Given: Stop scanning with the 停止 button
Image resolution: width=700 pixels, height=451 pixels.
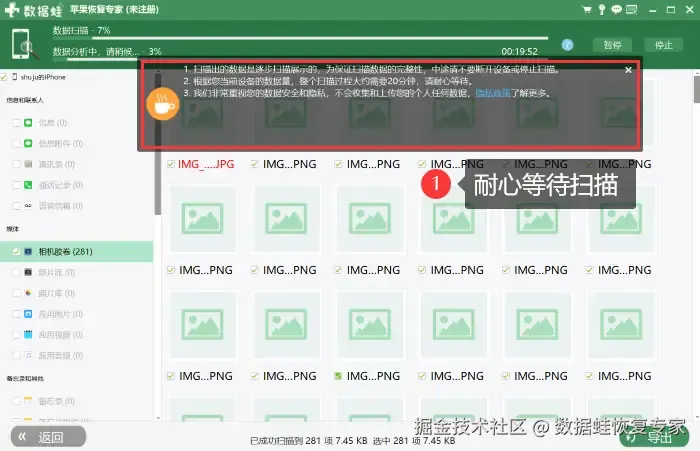Looking at the screenshot, I should tap(663, 45).
